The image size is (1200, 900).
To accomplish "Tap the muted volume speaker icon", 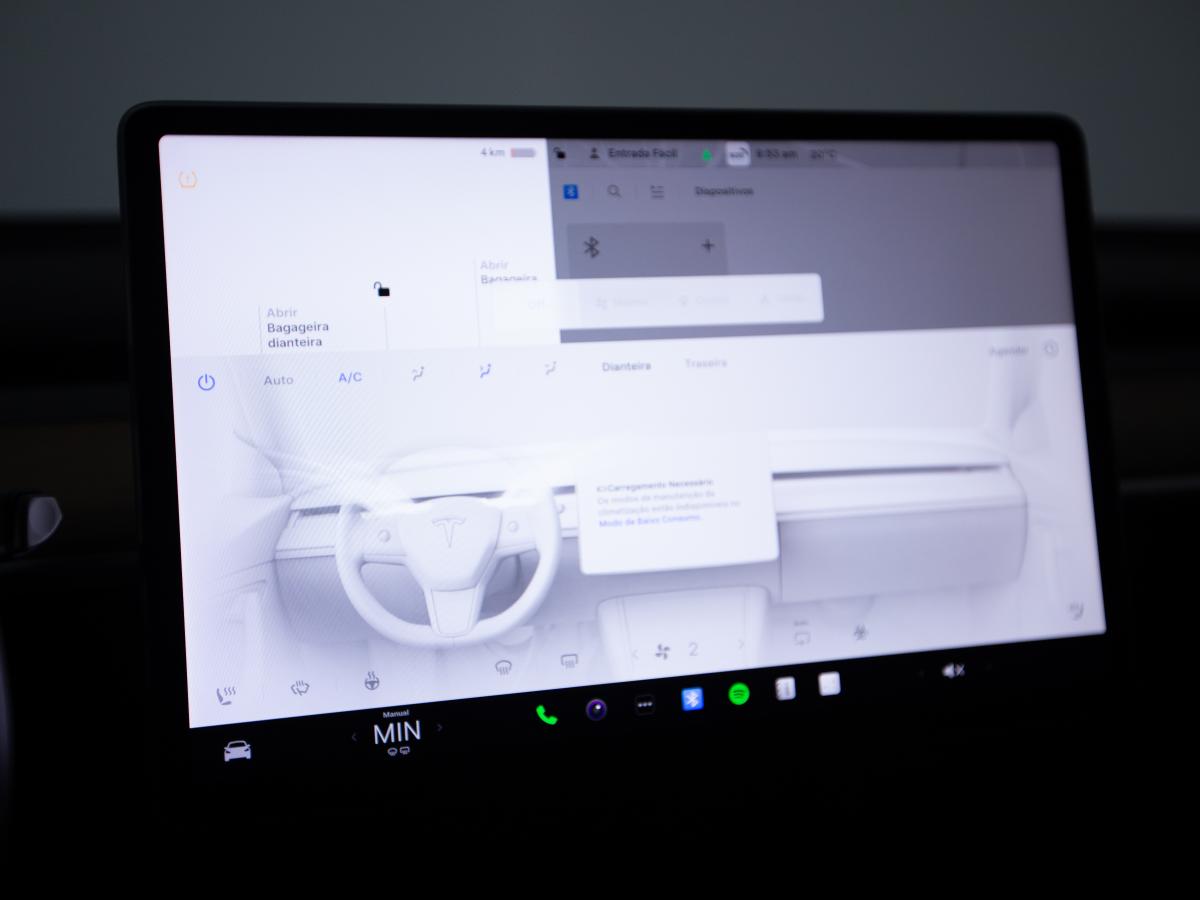I will pos(953,671).
